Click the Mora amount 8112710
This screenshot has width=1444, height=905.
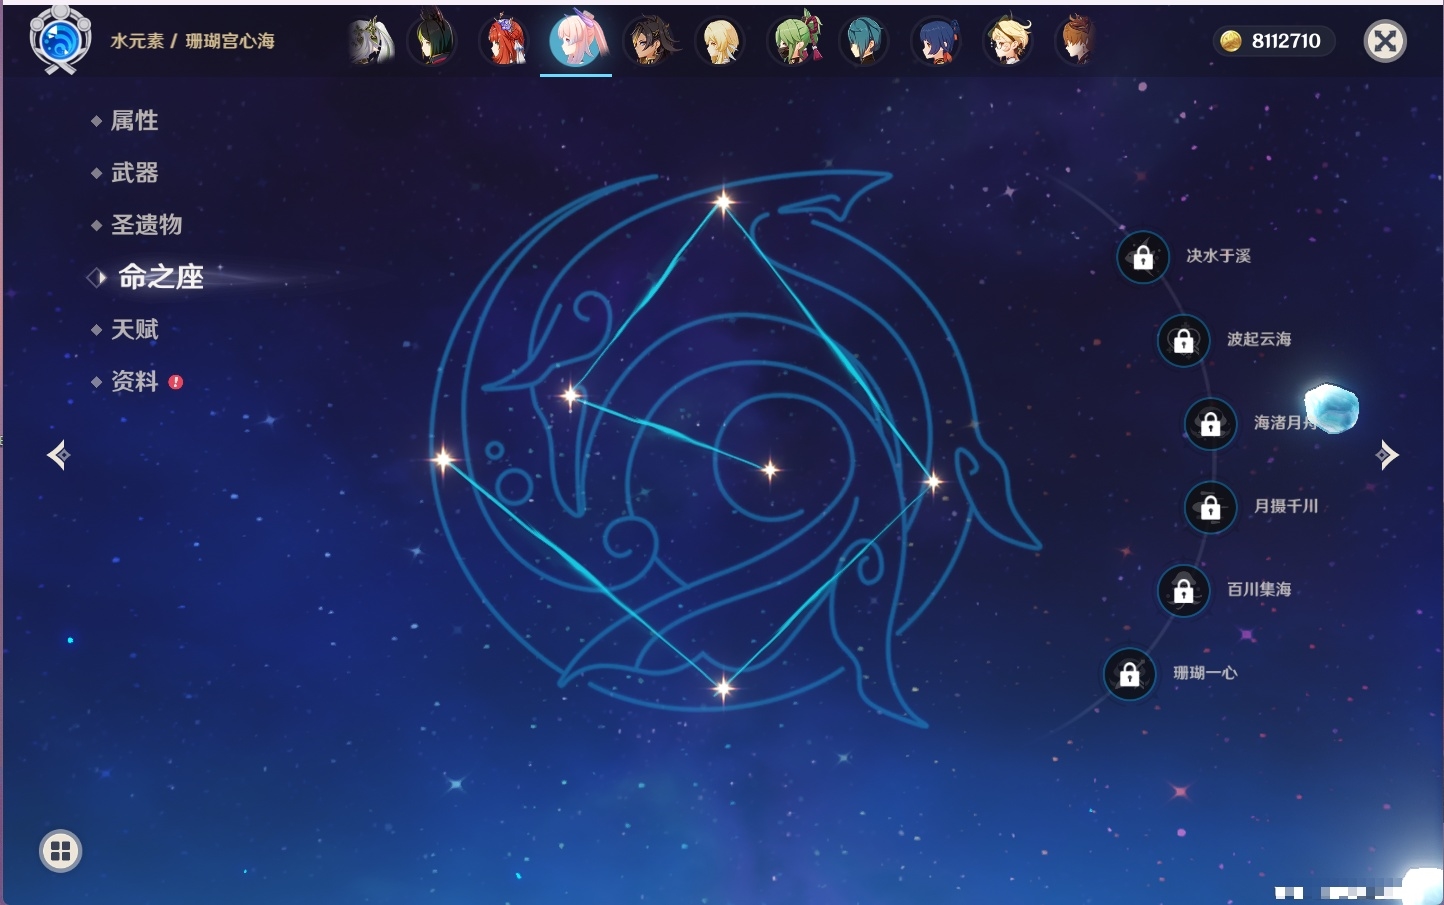click(1286, 41)
